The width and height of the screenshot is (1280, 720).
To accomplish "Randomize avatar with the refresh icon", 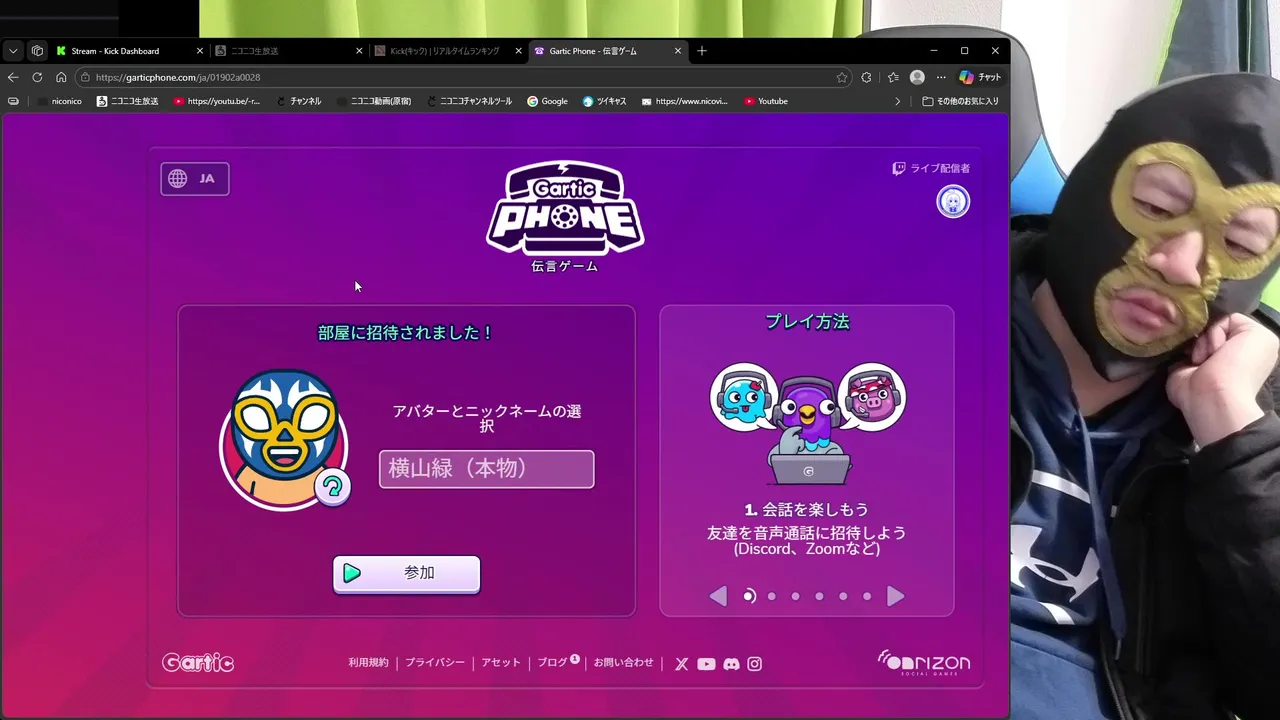I will pos(333,487).
